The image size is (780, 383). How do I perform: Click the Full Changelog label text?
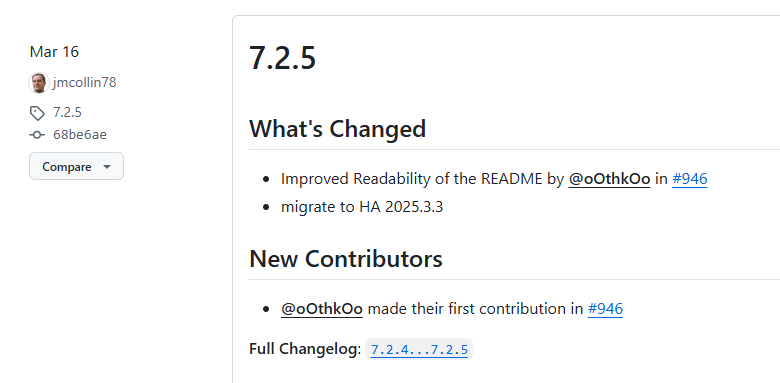(305, 349)
